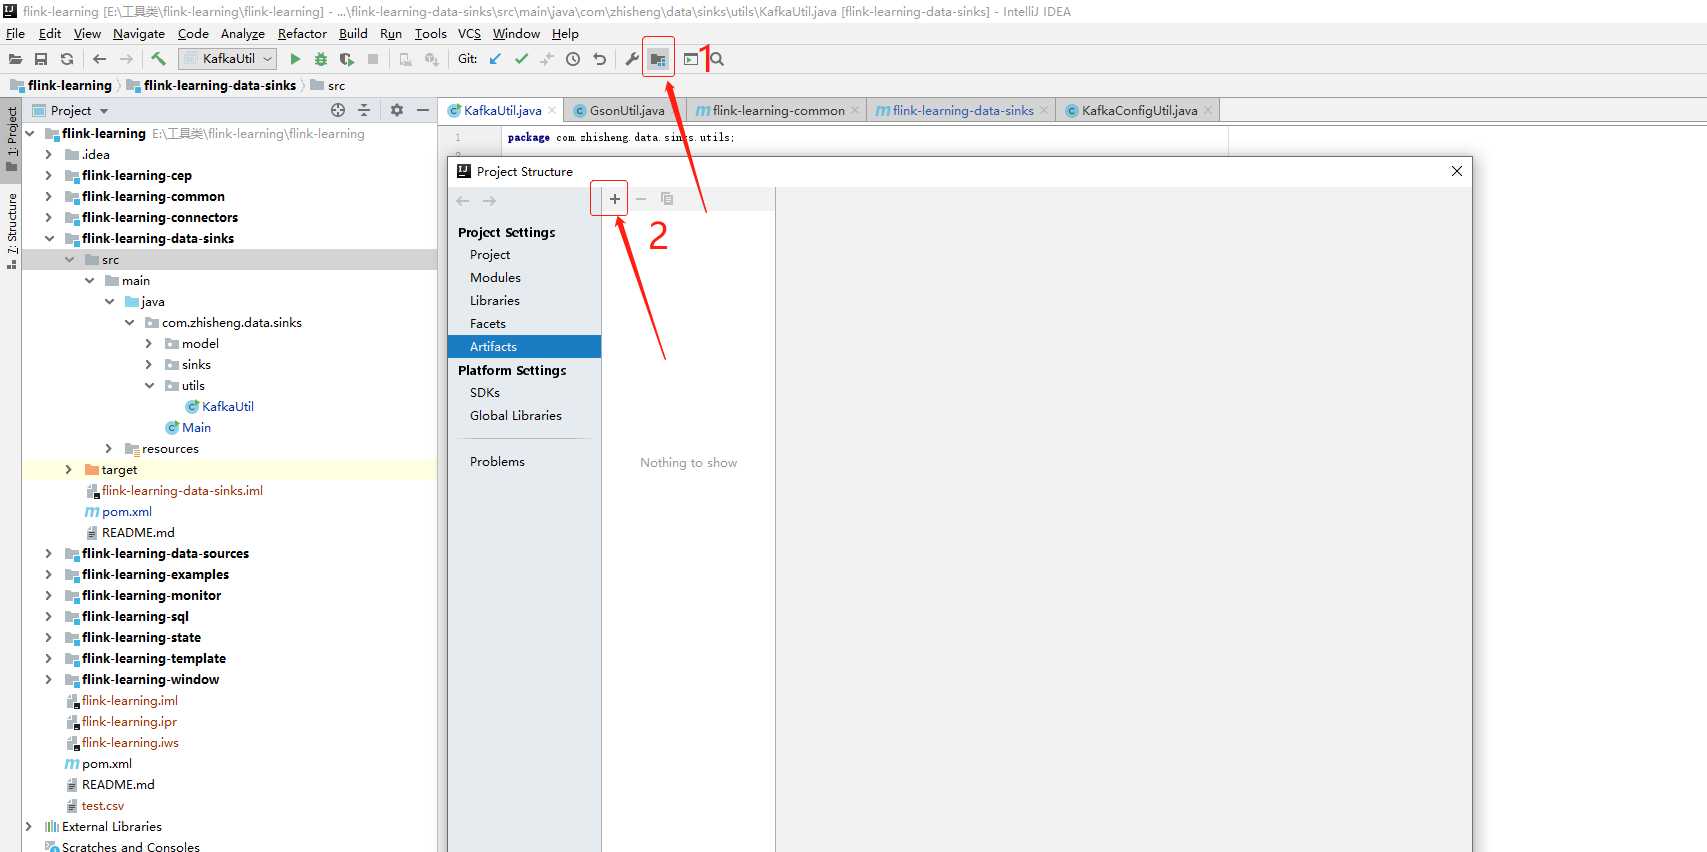Open the Navigate menu
Viewport: 1707px width, 852px height.
[139, 33]
